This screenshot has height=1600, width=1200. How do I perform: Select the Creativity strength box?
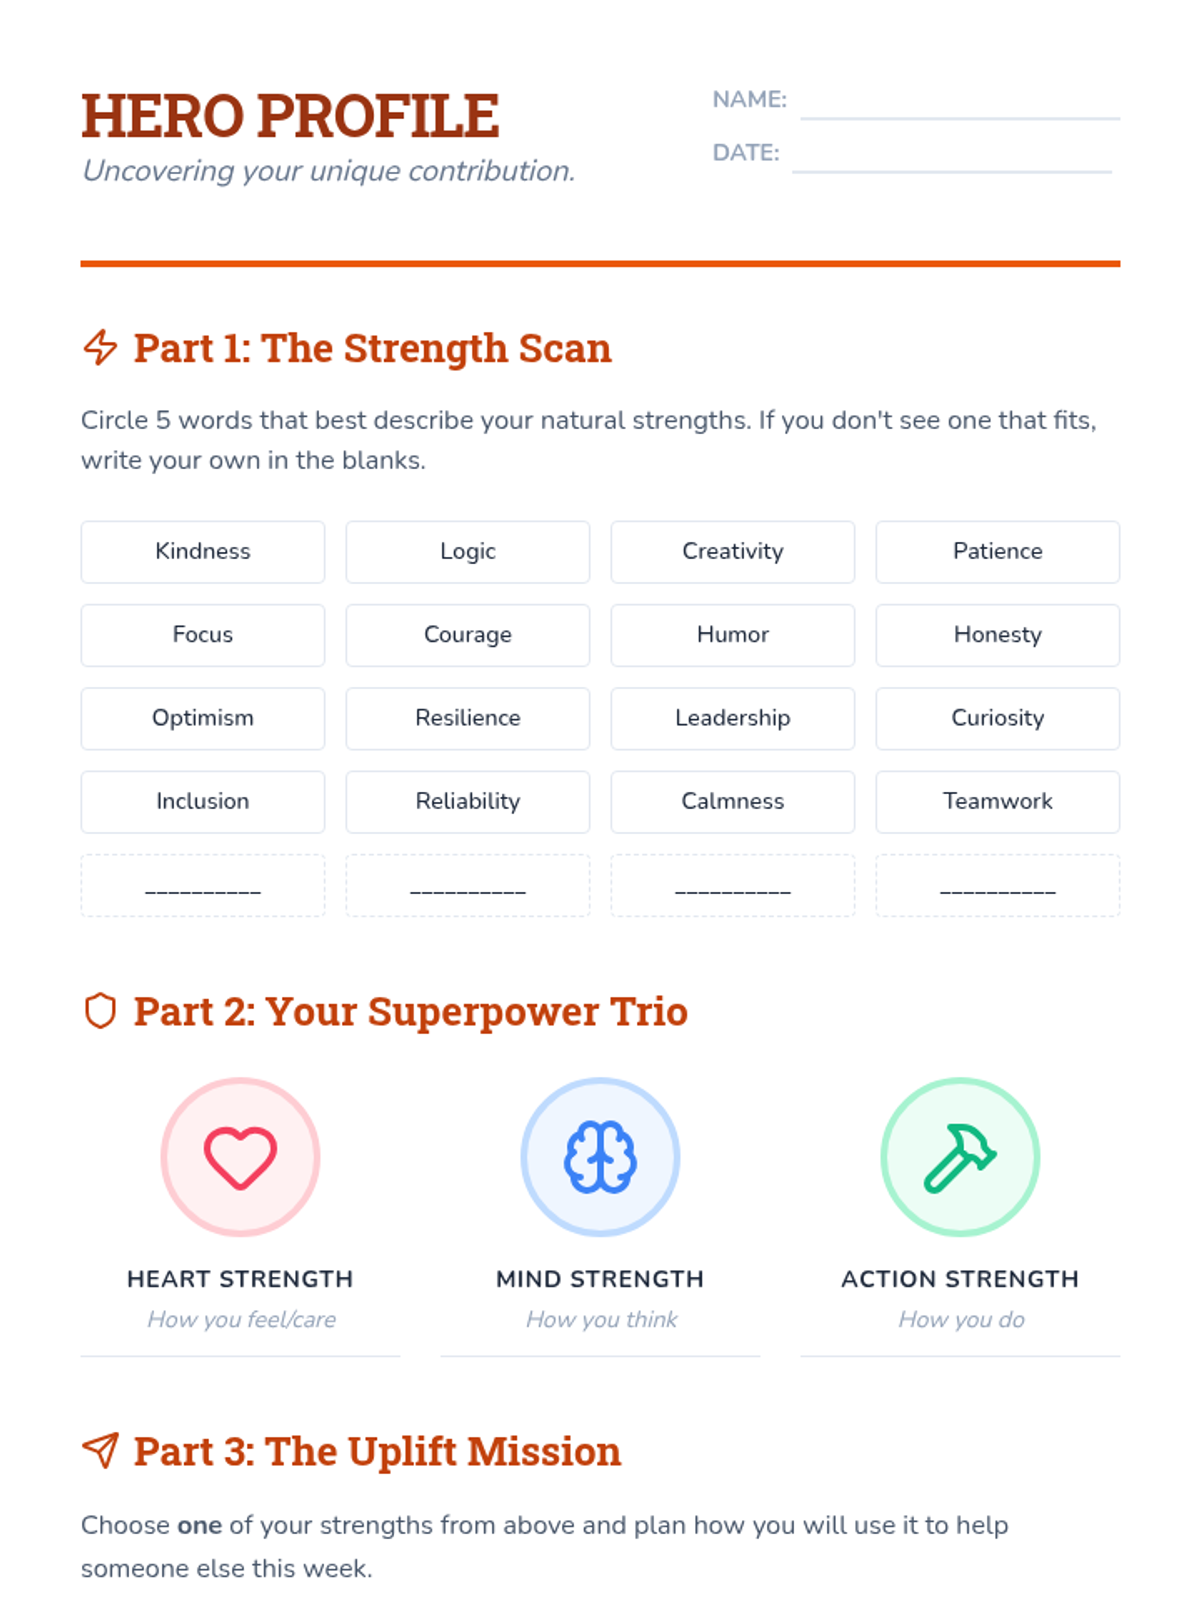[x=732, y=551]
